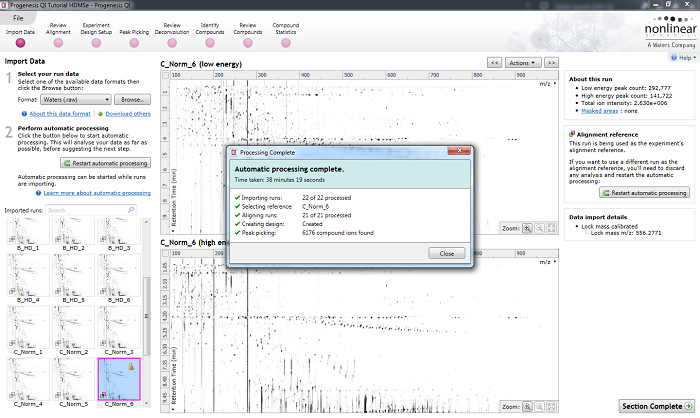Click the "22 of 22 processed" text
Viewport: 700px width, 418px height.
(326, 197)
